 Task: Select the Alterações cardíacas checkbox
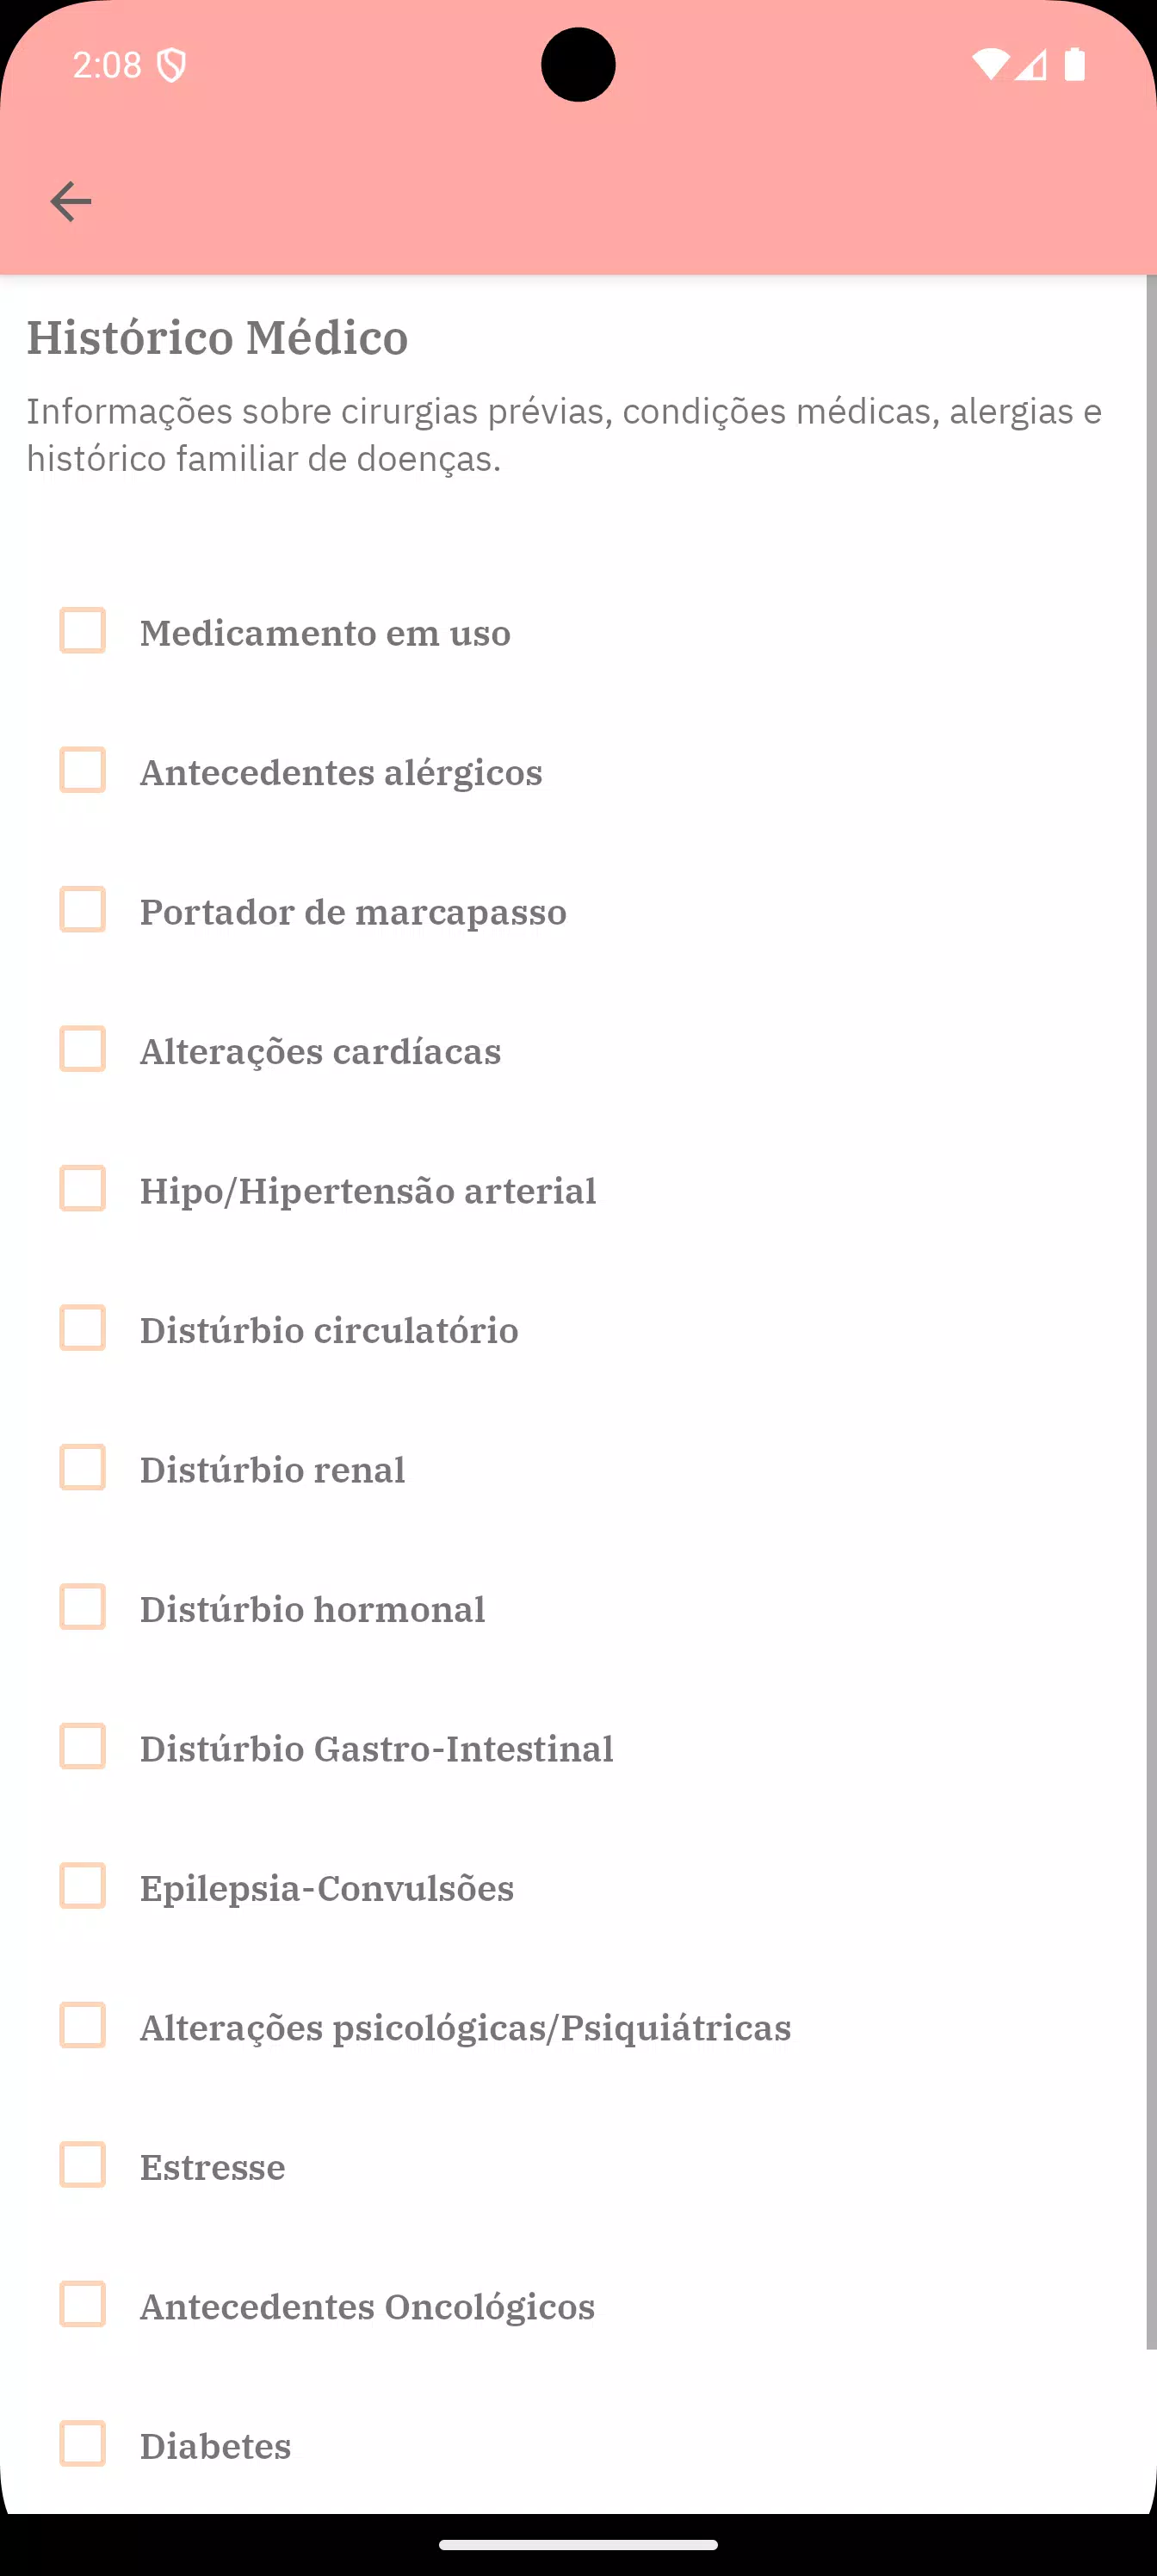pos(83,1049)
